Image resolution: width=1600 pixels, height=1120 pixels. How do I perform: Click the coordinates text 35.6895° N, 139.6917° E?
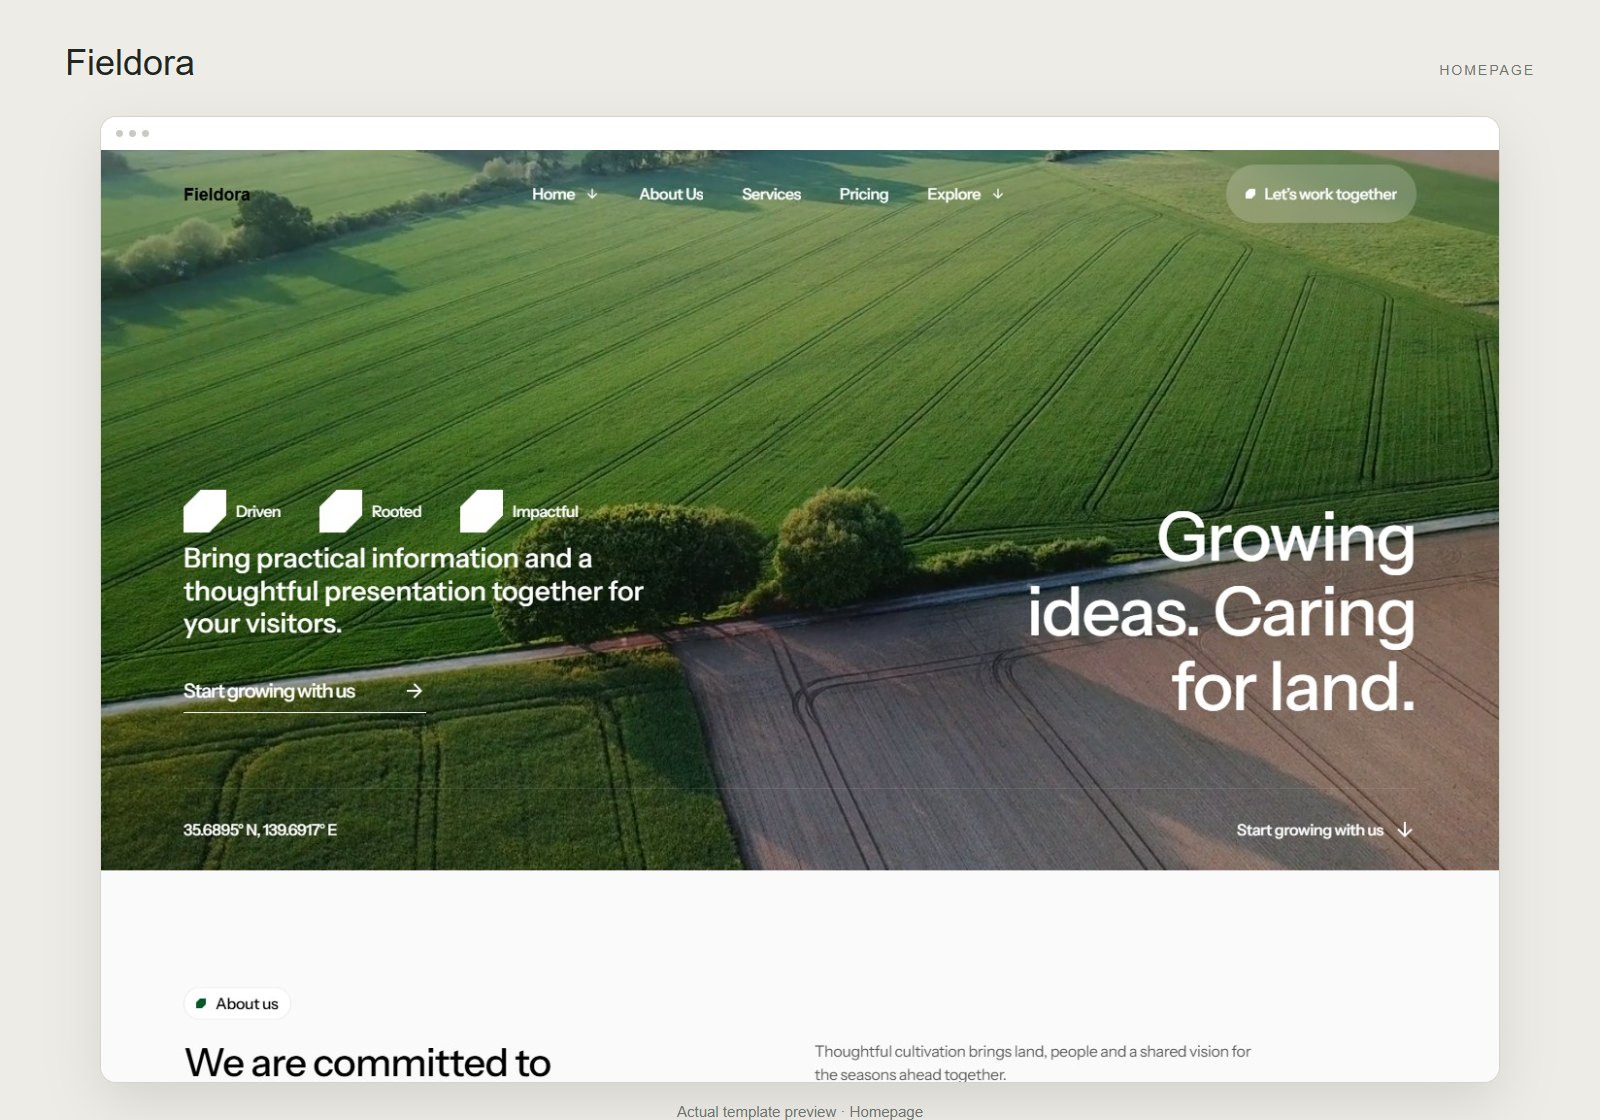click(260, 830)
